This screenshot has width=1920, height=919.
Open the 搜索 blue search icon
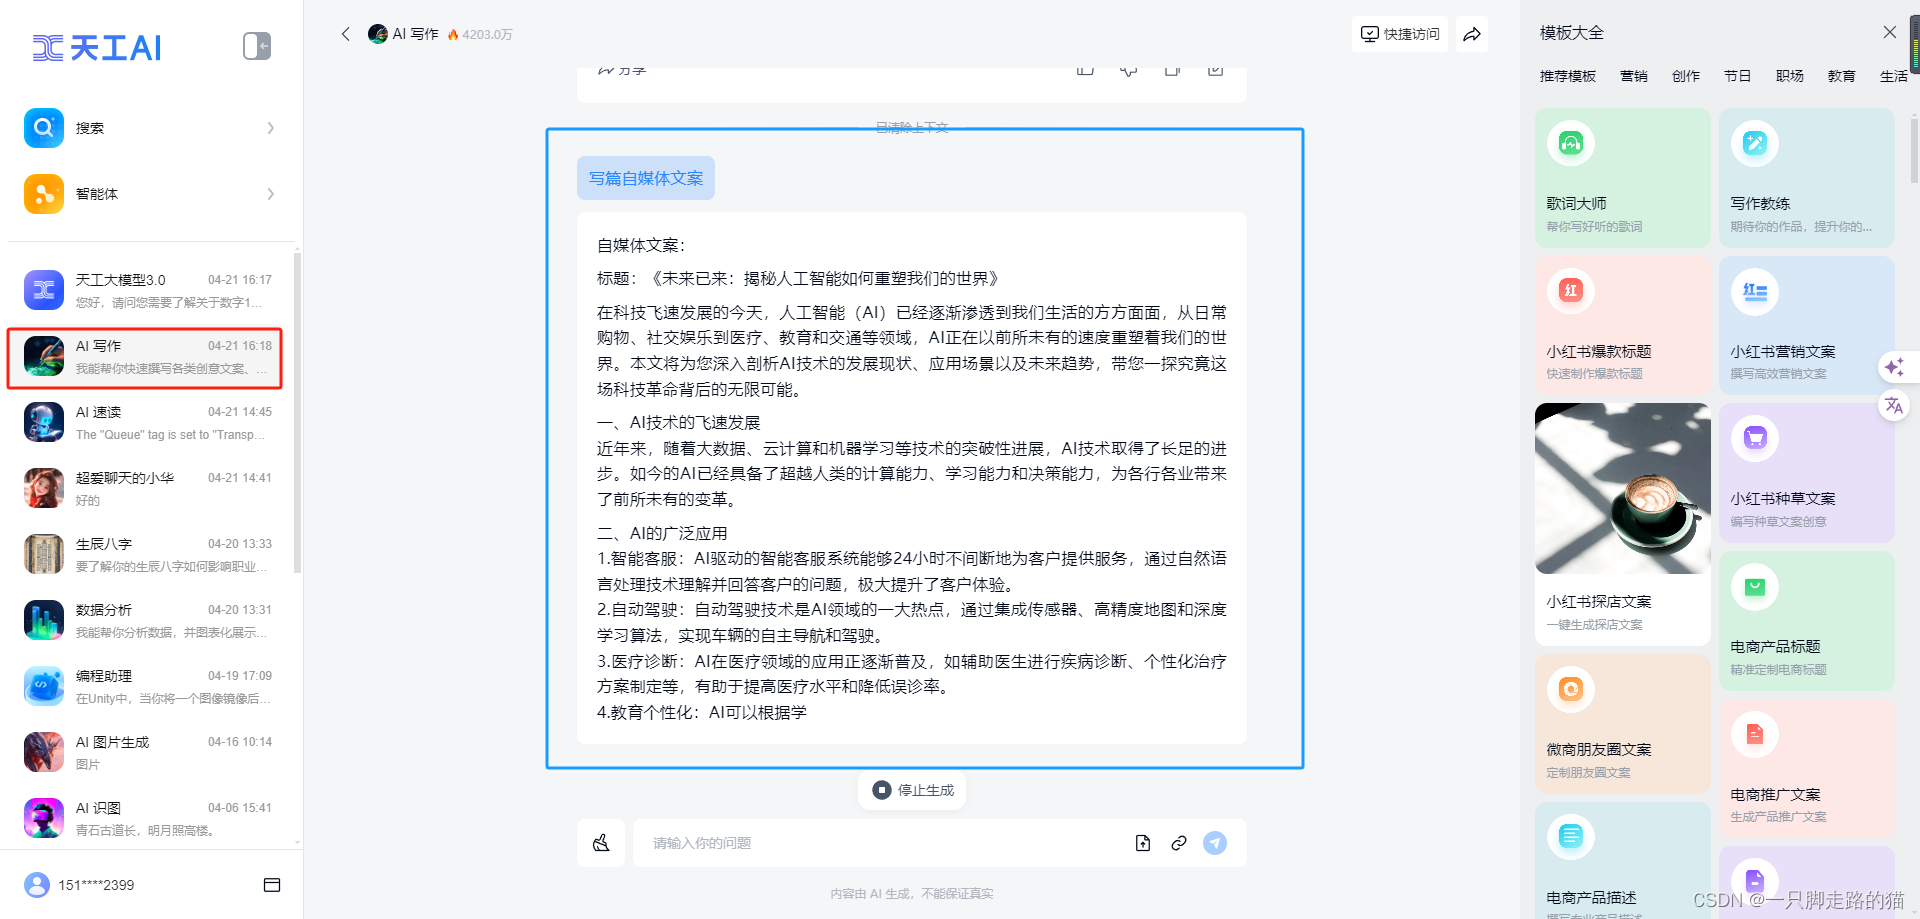click(44, 128)
